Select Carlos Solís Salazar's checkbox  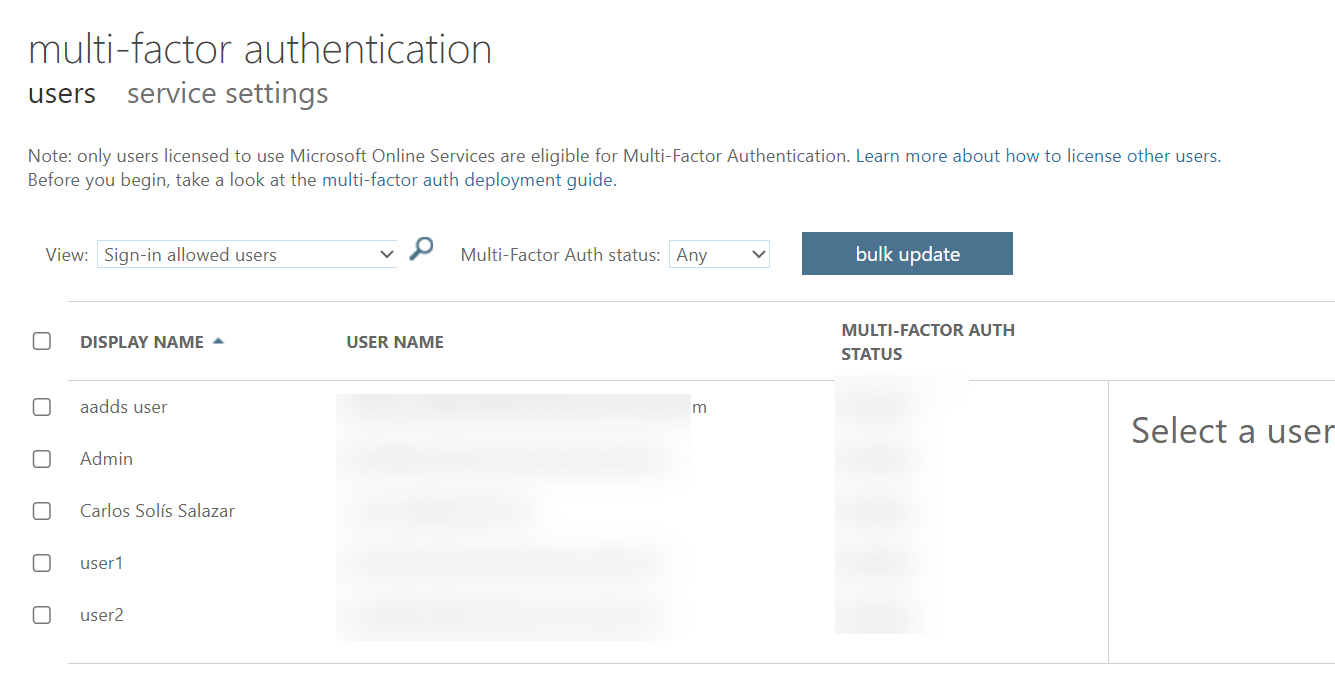(x=42, y=511)
